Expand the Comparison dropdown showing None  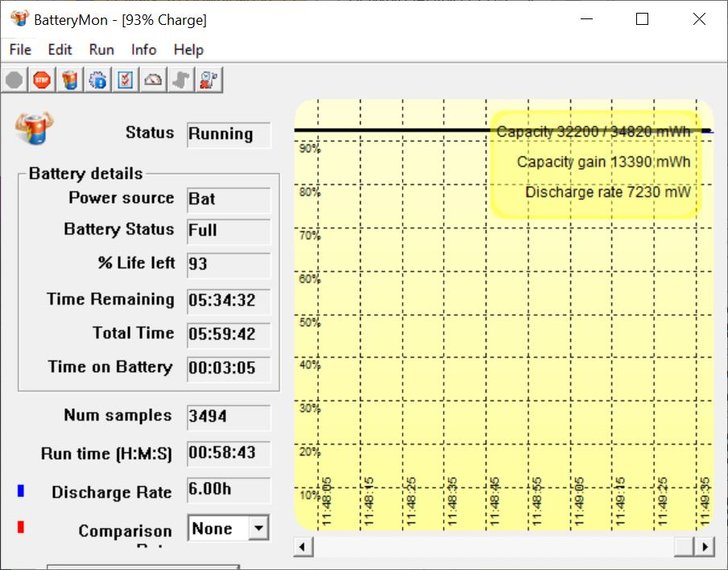[x=259, y=528]
